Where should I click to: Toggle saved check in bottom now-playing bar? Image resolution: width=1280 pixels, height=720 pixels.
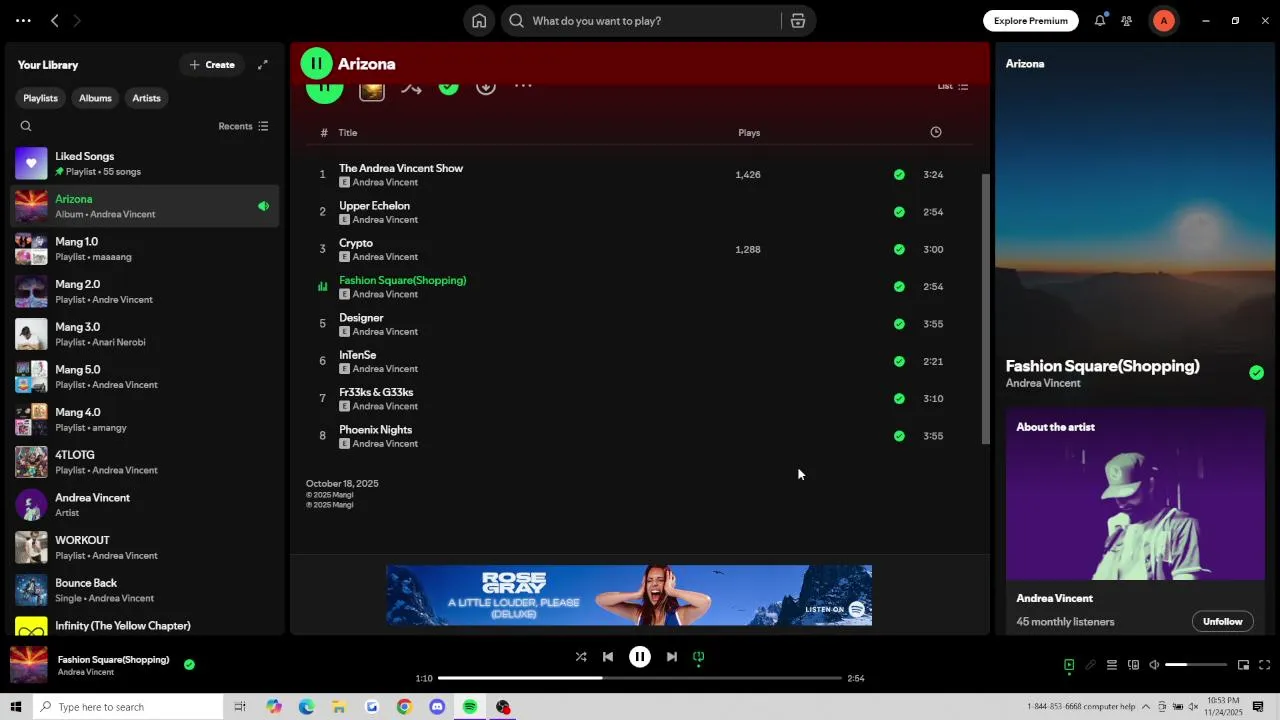click(189, 664)
